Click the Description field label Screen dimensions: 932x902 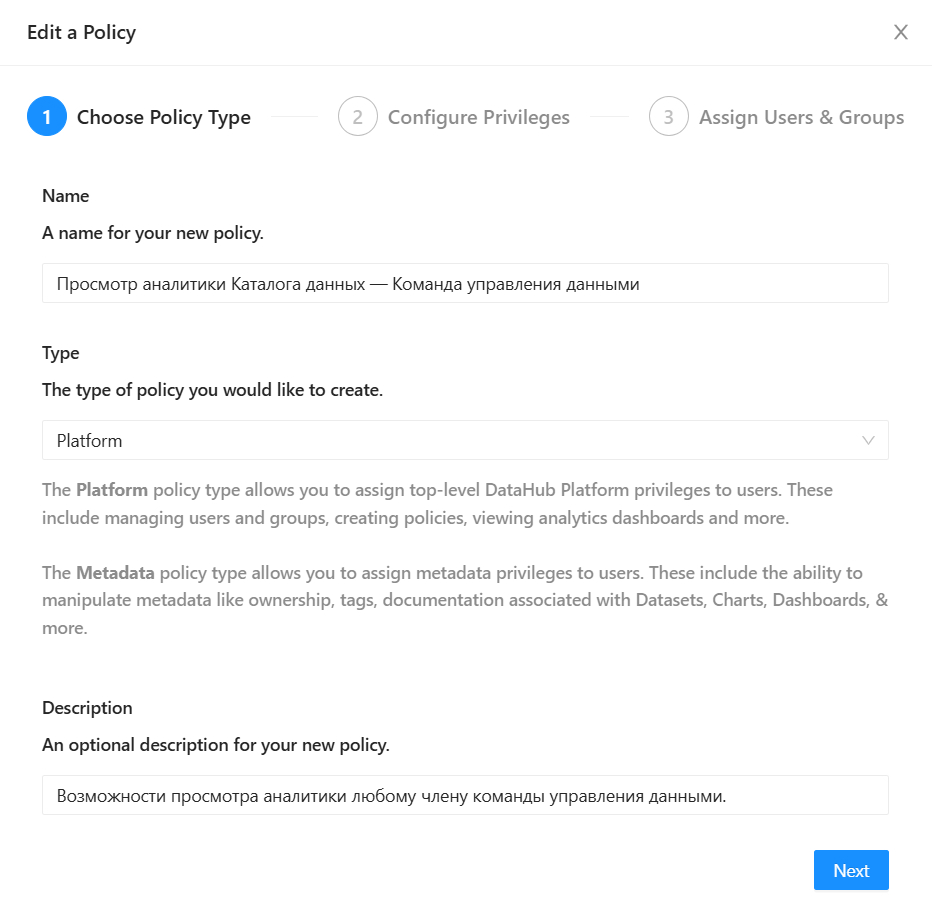87,708
